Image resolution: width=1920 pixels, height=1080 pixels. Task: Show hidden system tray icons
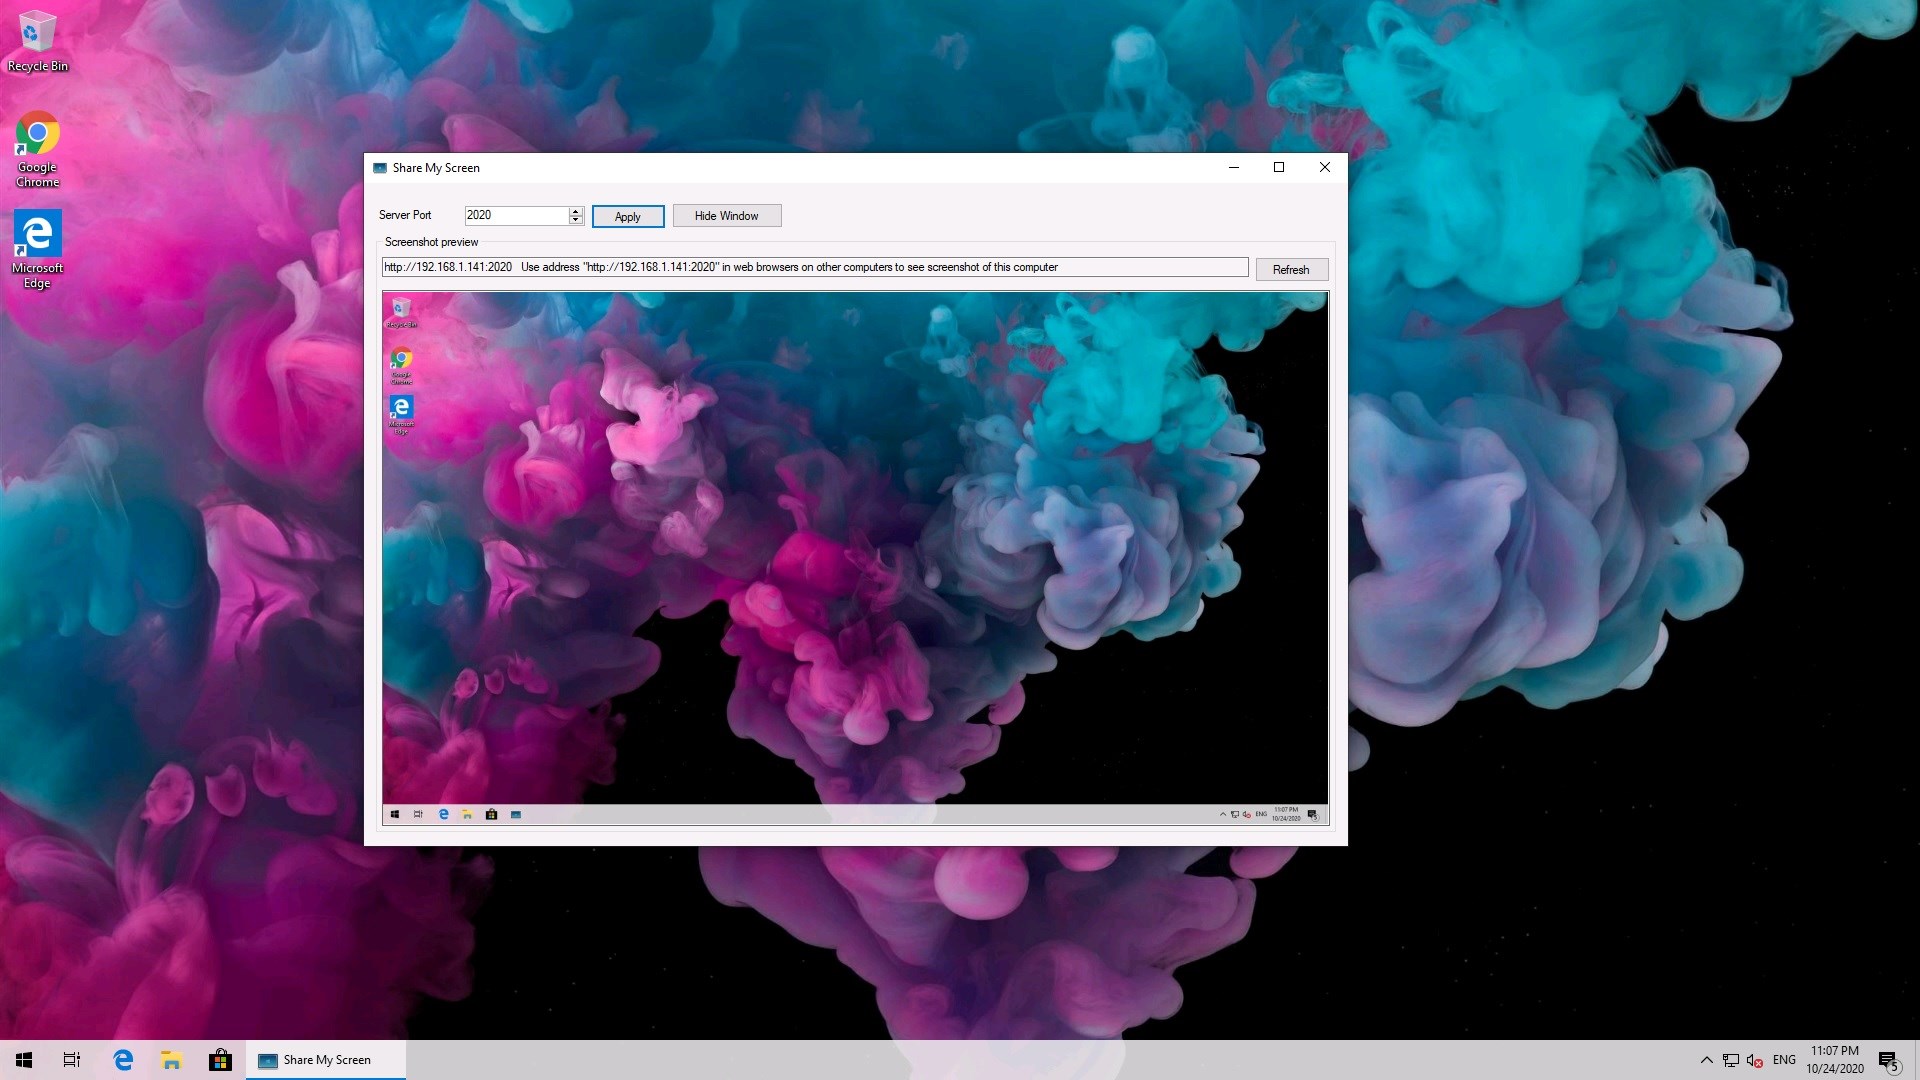pyautogui.click(x=1706, y=1060)
